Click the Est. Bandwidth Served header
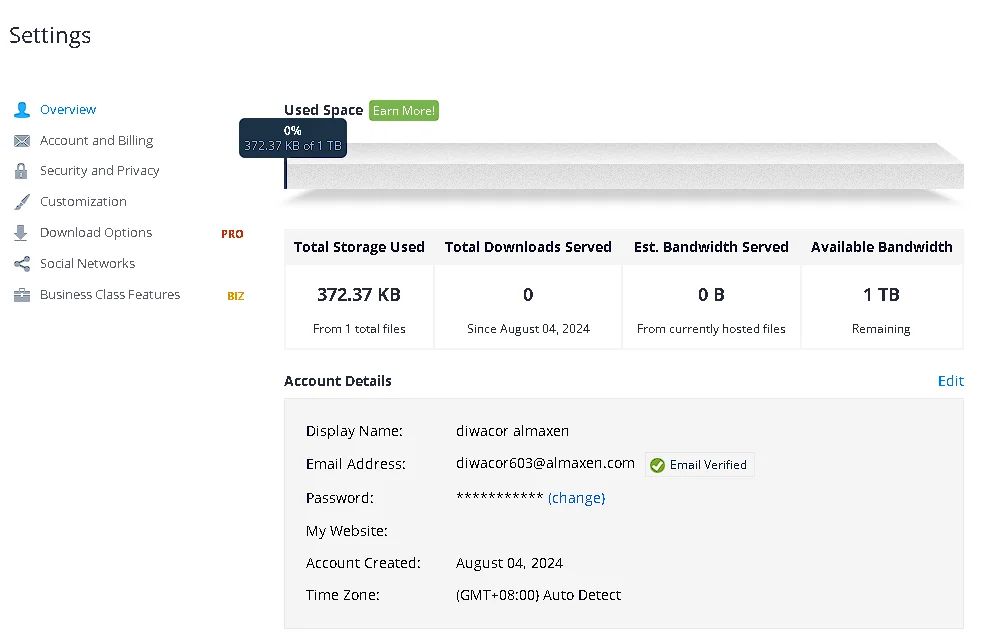Viewport: 986px width, 635px height. [711, 247]
